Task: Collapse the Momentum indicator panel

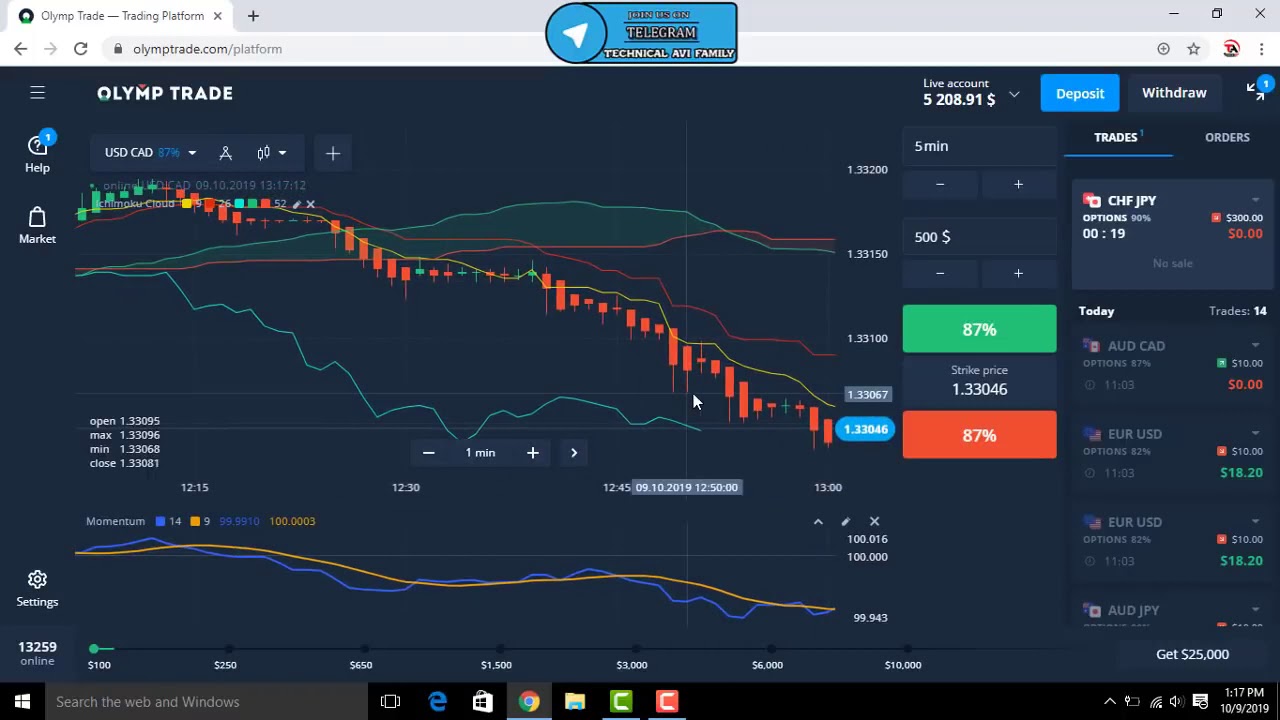Action: [x=818, y=521]
